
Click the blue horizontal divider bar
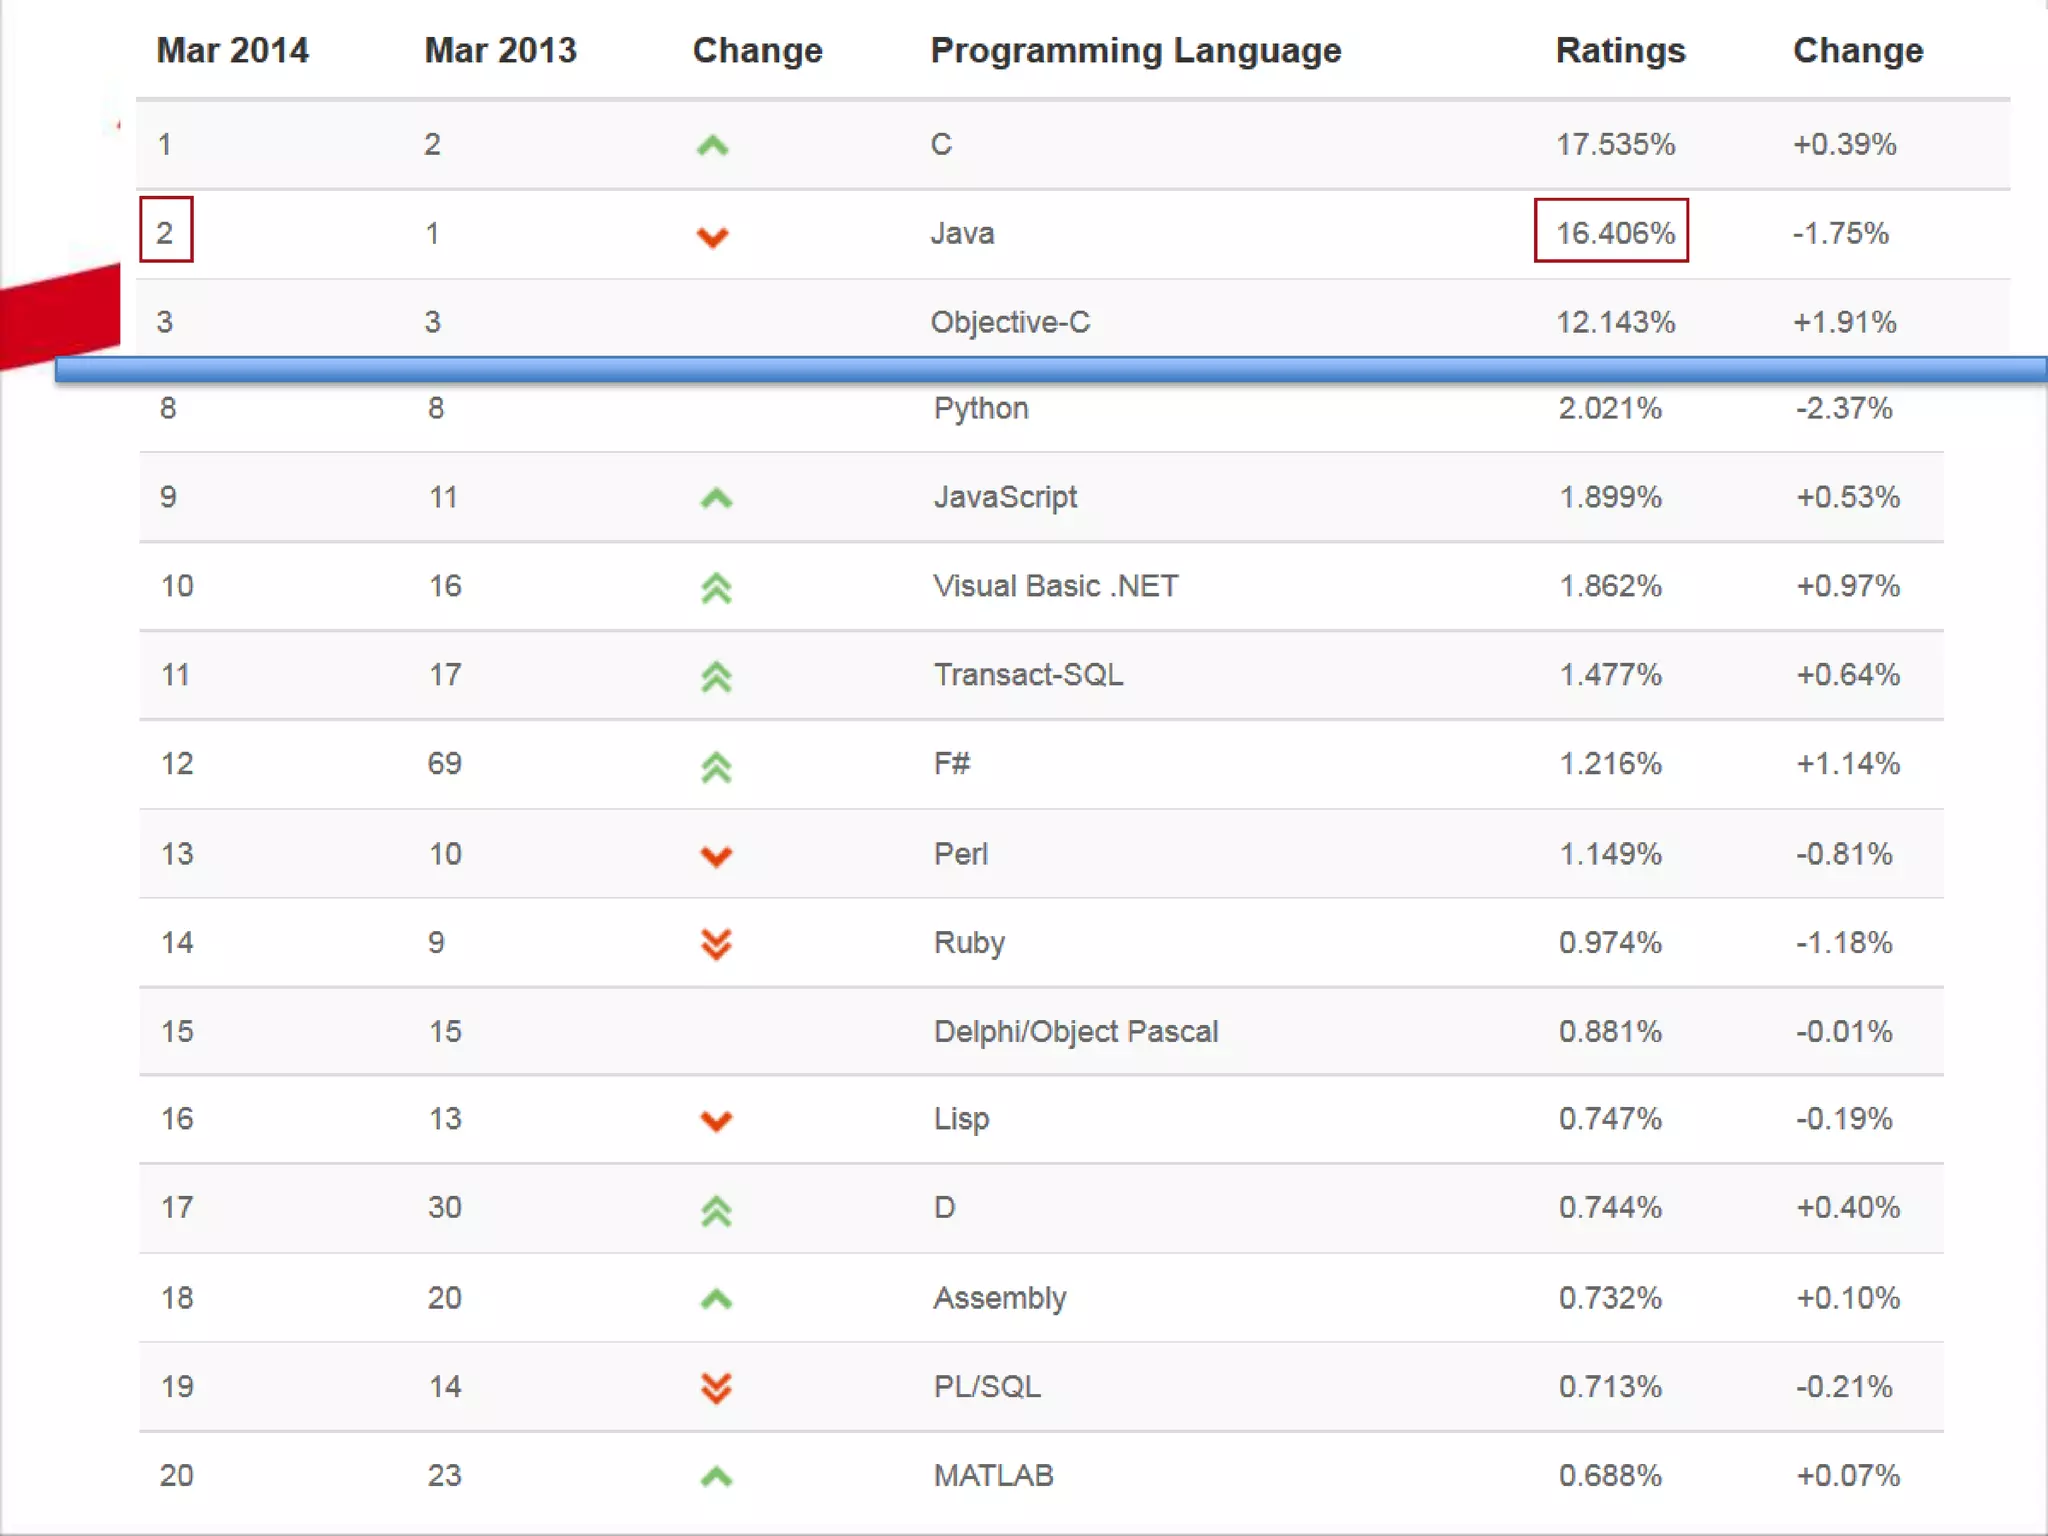click(1050, 370)
